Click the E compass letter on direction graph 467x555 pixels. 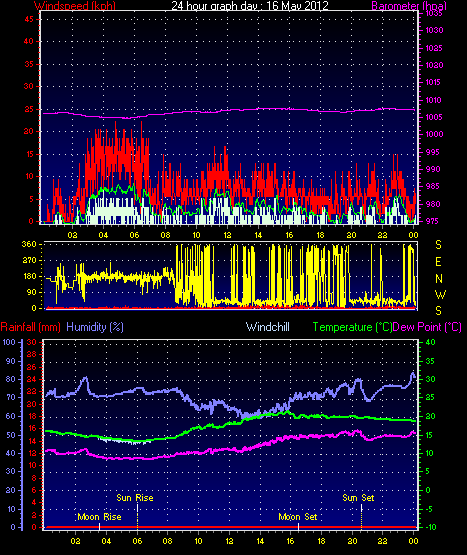(x=438, y=262)
